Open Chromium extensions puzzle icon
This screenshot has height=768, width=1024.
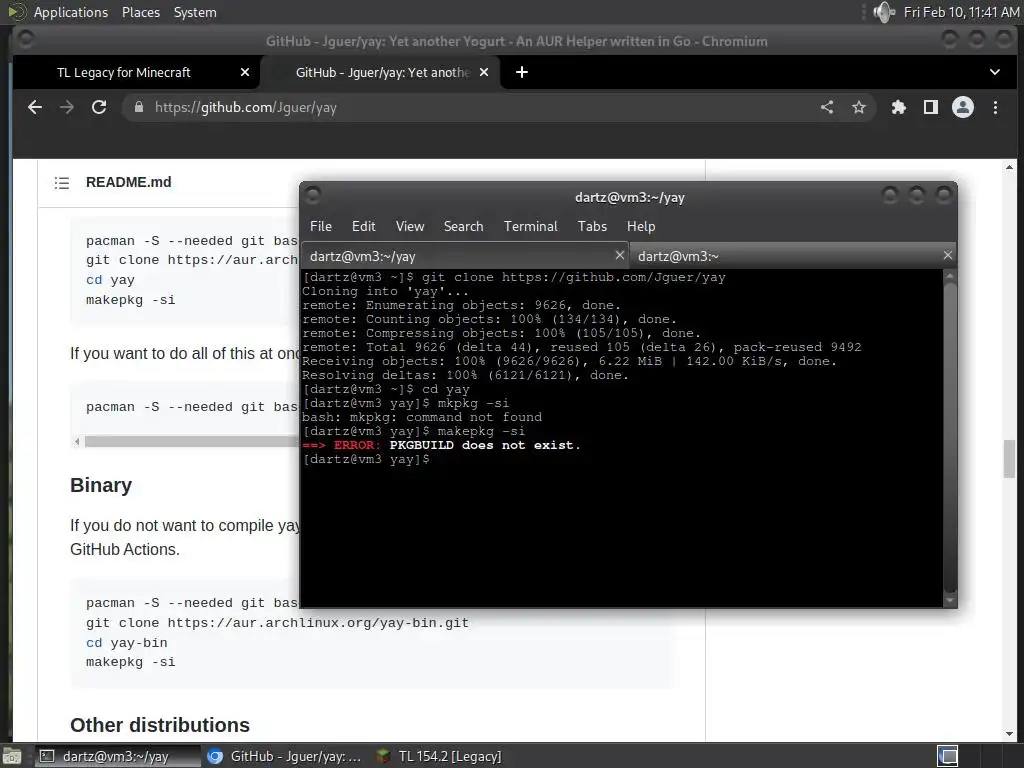[x=899, y=107]
